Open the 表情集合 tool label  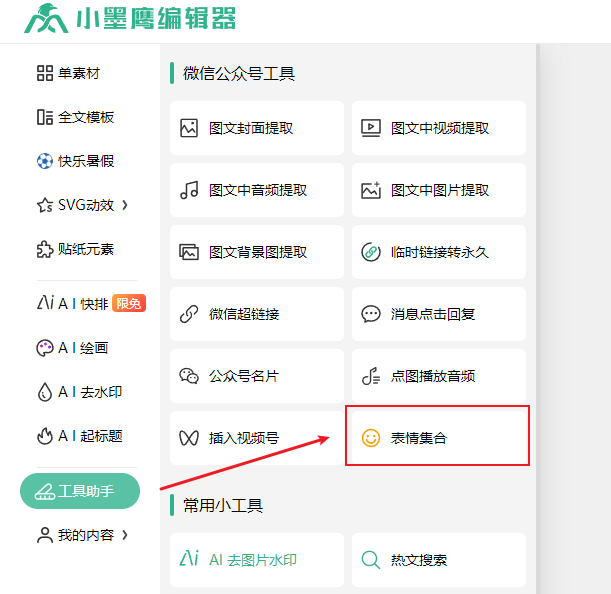tap(419, 438)
